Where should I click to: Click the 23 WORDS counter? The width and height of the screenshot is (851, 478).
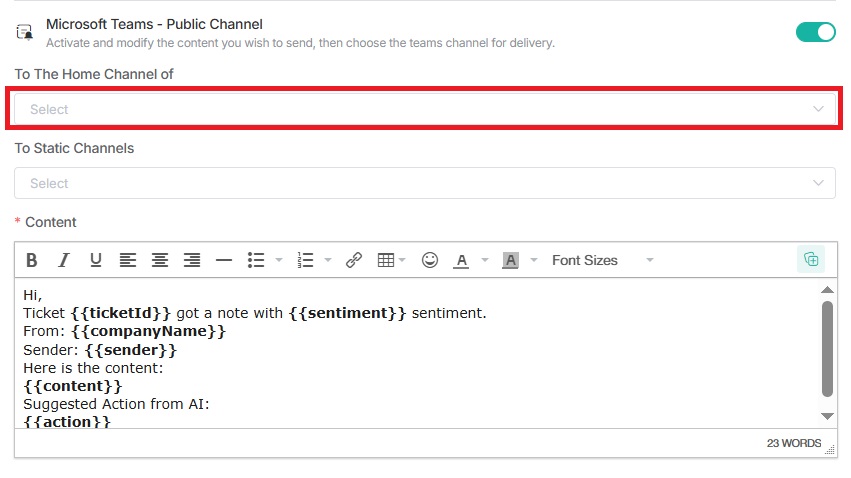[793, 443]
